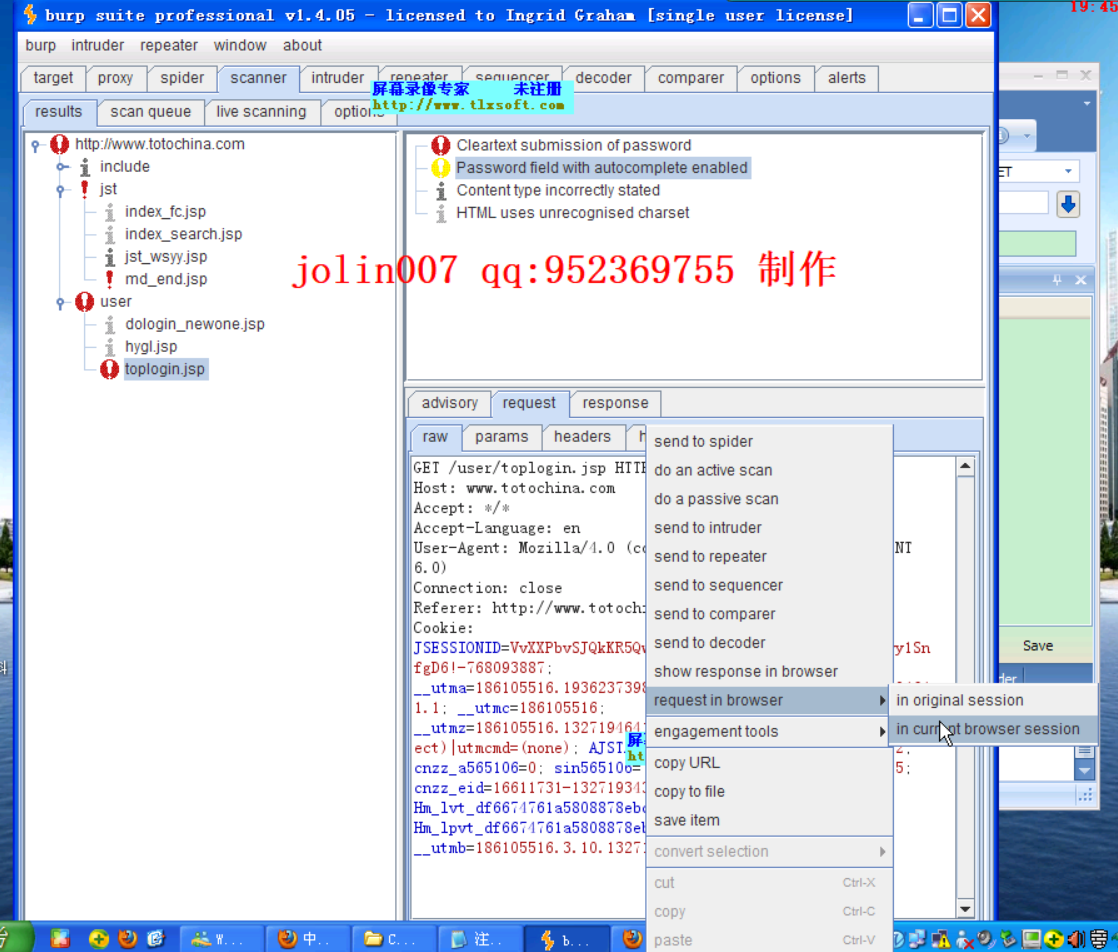Click the blue down arrow button in background window
The width and height of the screenshot is (1118, 952).
pos(1067,205)
